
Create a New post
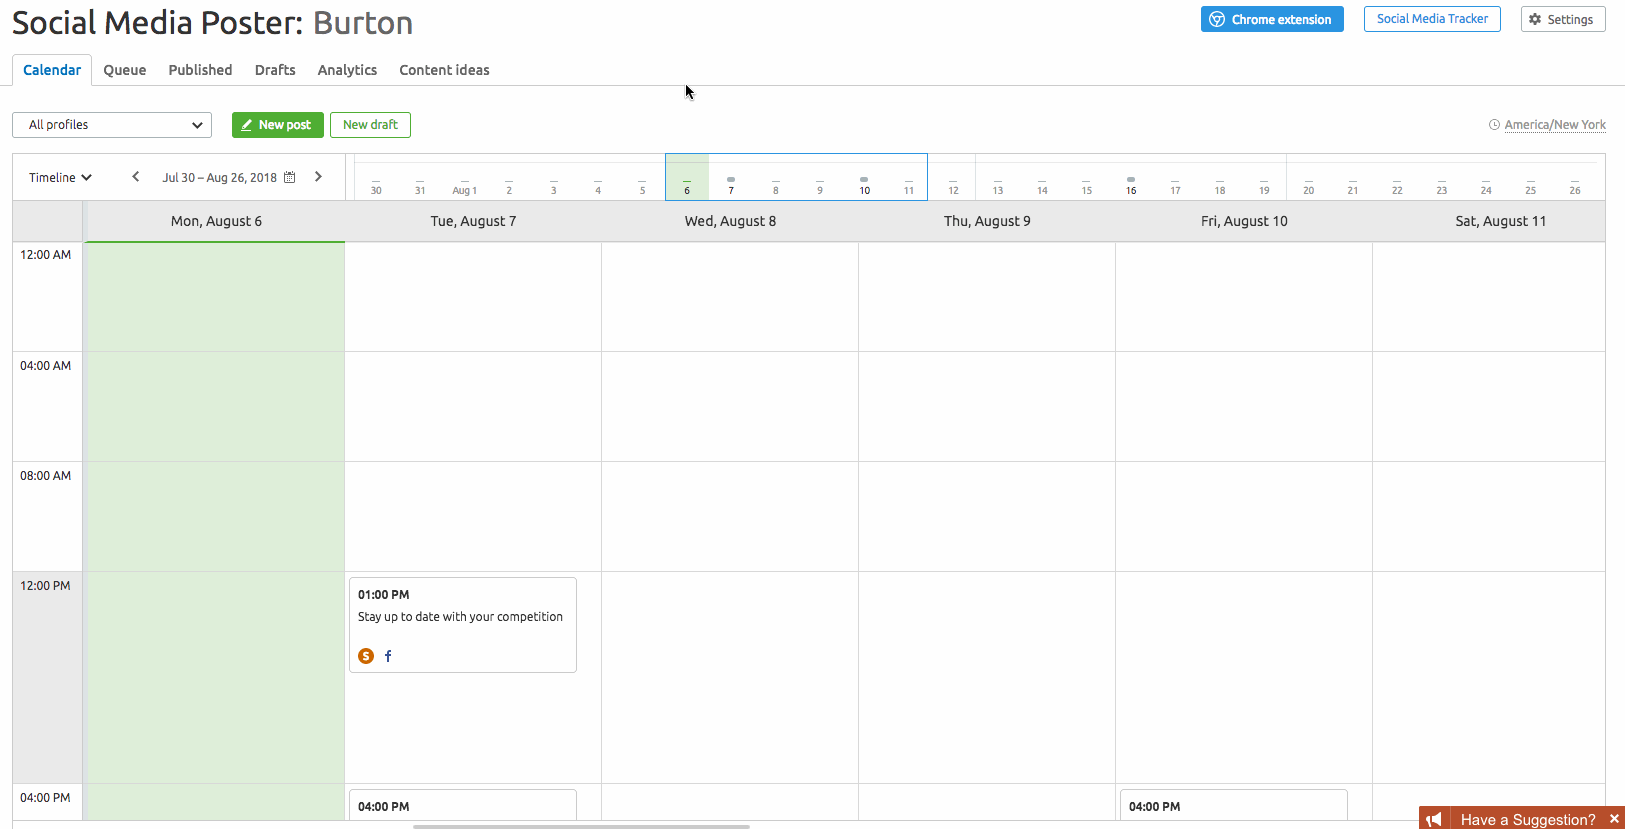pyautogui.click(x=278, y=125)
